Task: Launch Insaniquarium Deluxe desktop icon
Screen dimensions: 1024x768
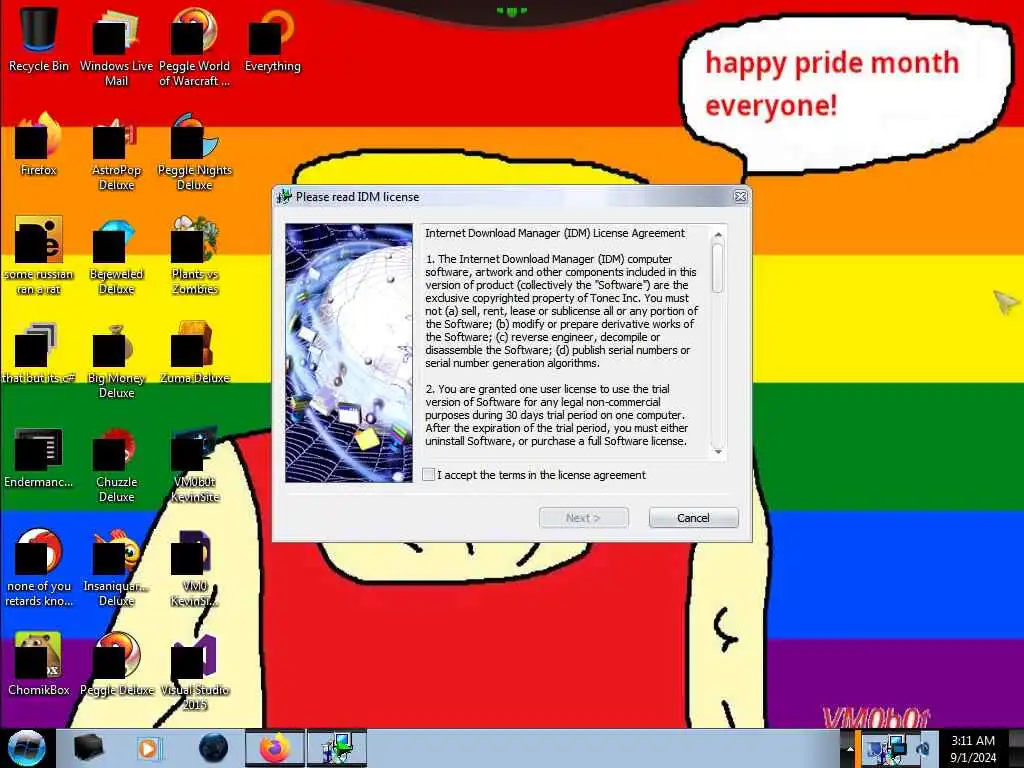Action: click(116, 568)
